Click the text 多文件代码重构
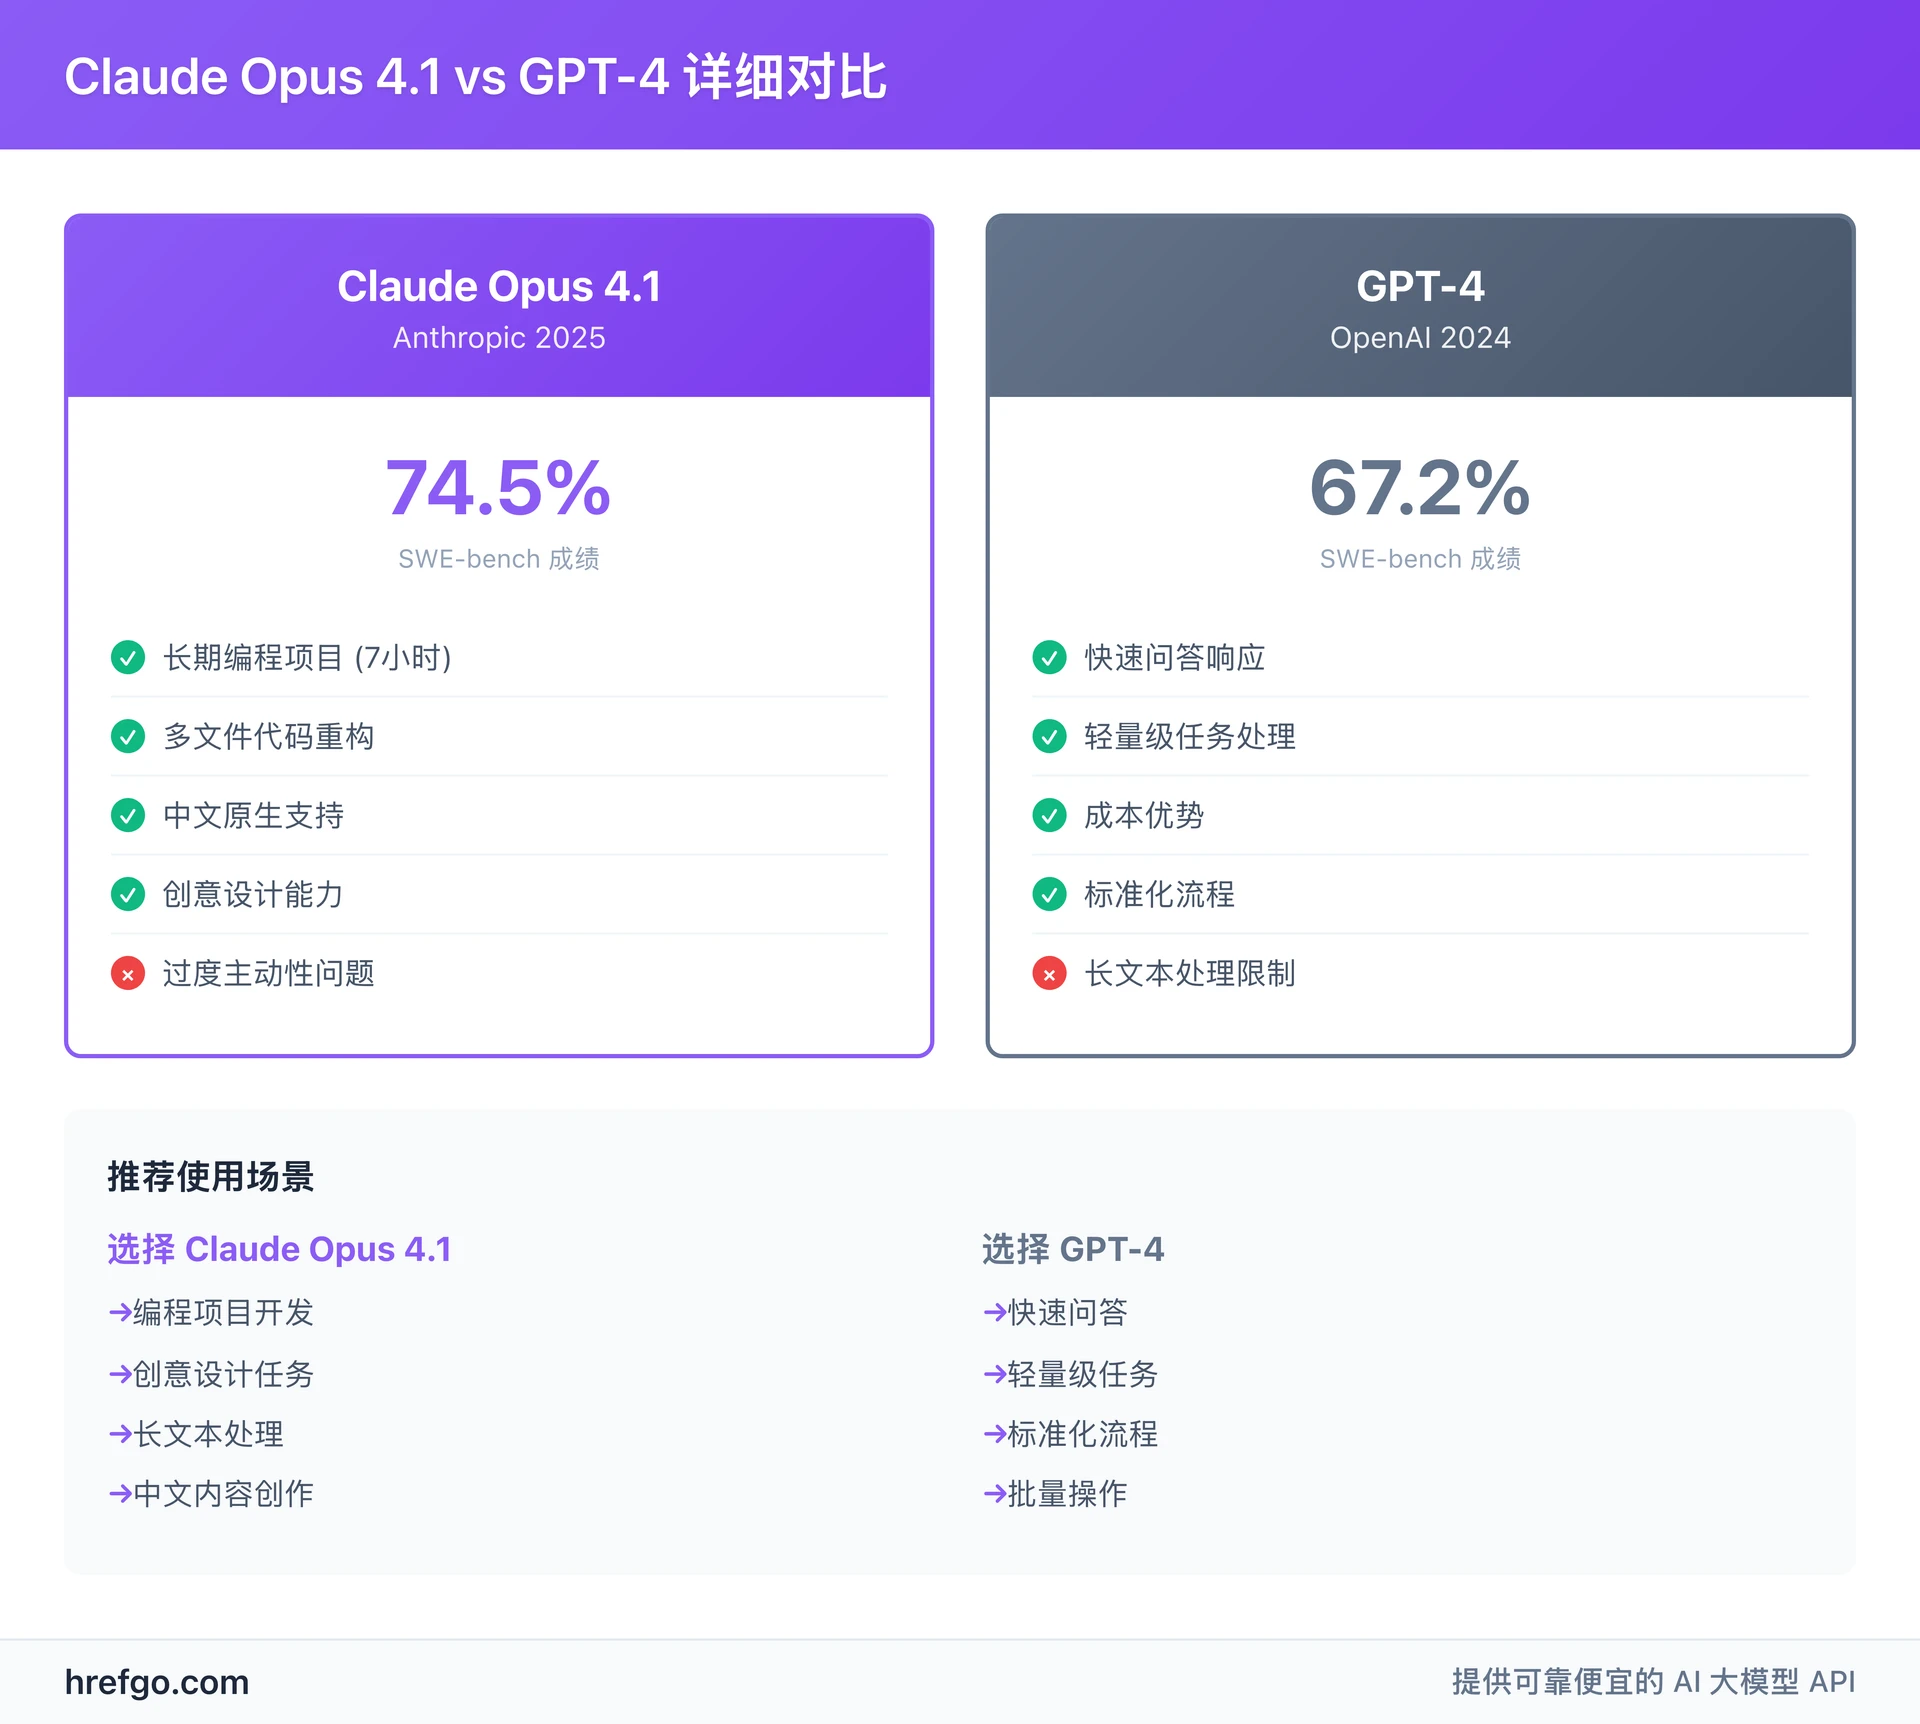1920x1724 pixels. [269, 736]
